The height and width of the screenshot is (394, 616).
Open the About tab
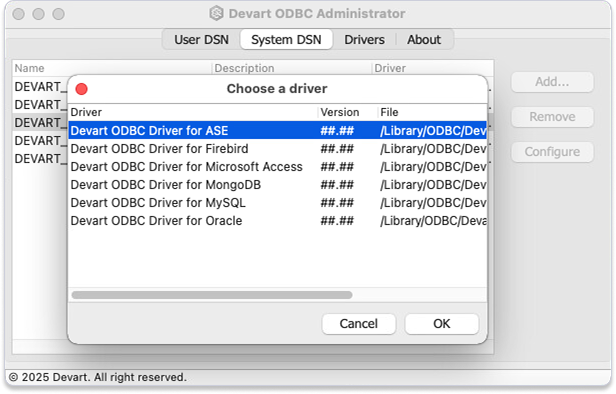pos(424,40)
